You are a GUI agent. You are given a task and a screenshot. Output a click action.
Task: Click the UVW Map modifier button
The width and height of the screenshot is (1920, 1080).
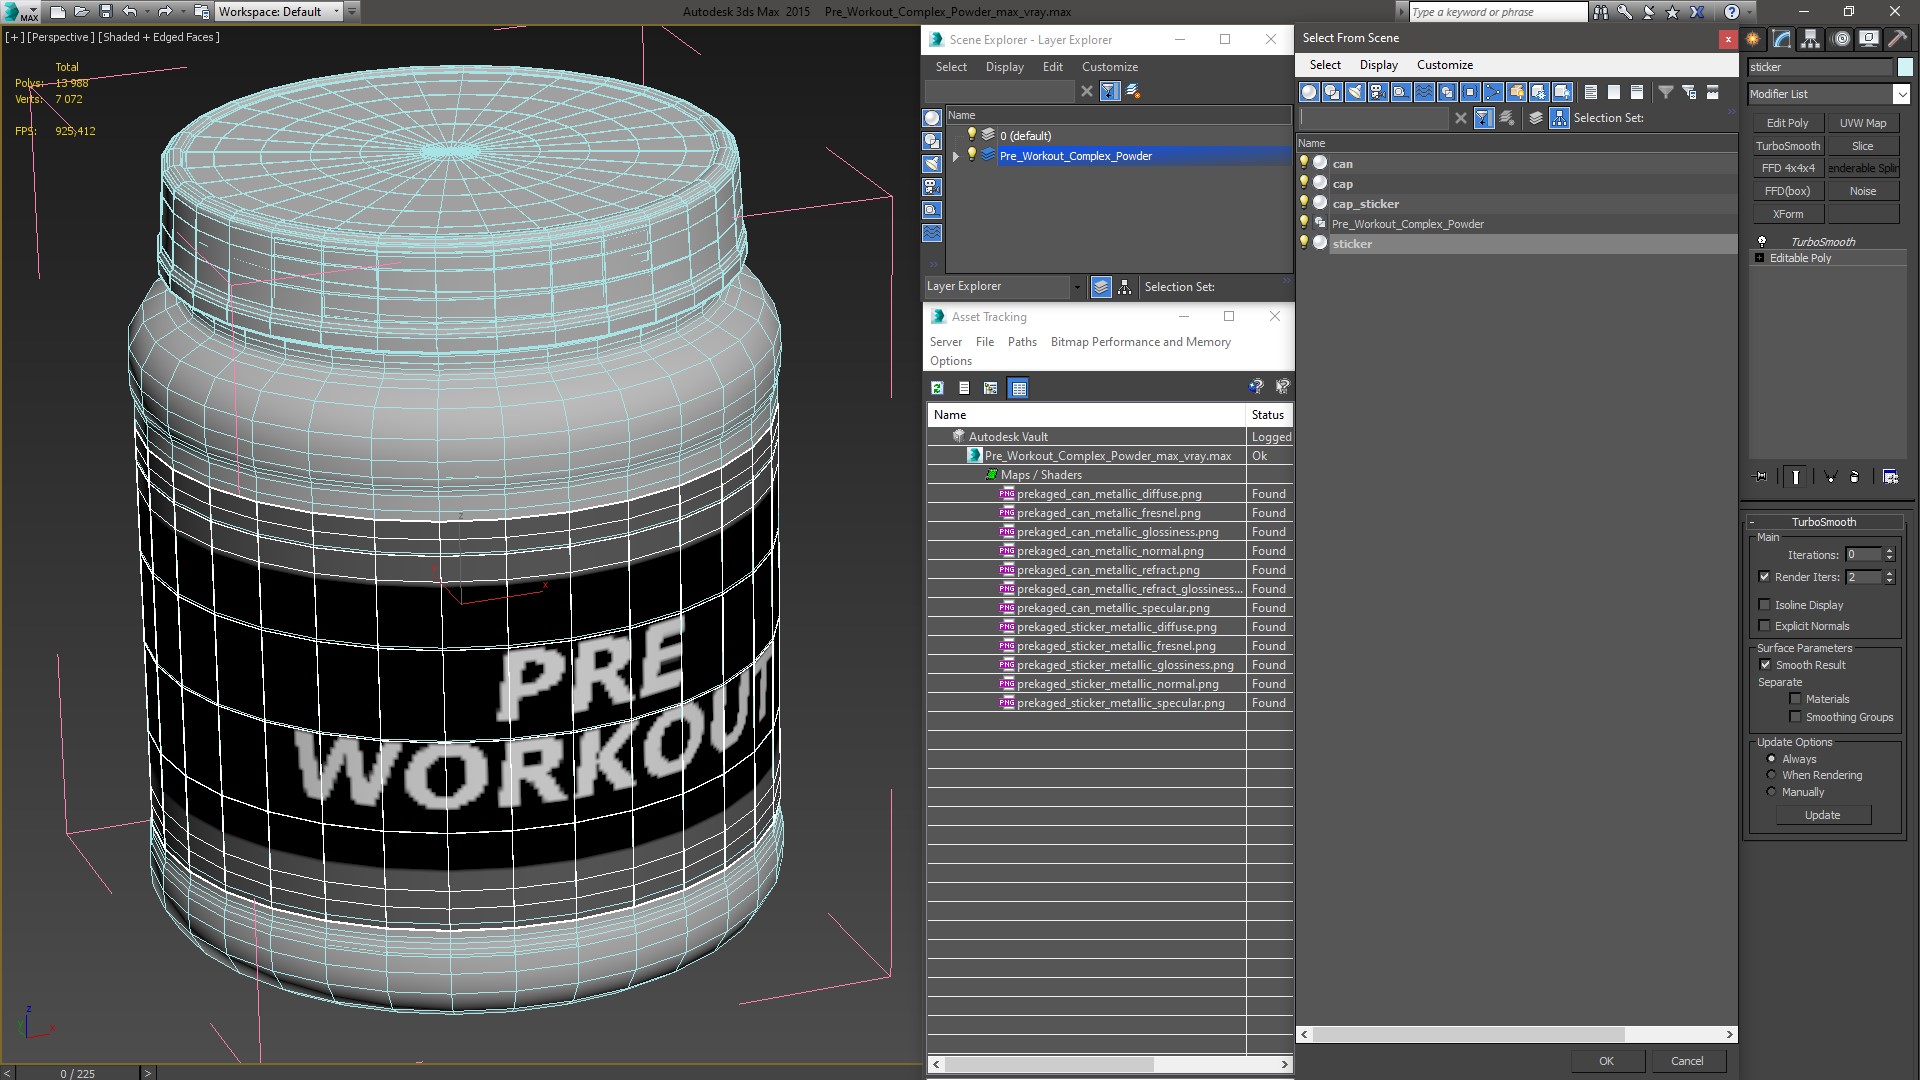pos(1862,123)
